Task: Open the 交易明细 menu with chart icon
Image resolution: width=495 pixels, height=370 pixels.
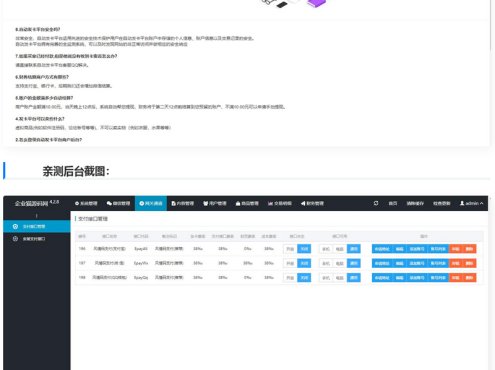Action: [x=280, y=203]
